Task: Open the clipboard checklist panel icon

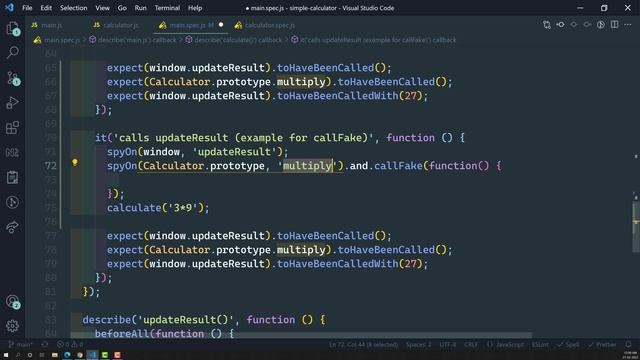Action: pyautogui.click(x=13, y=177)
